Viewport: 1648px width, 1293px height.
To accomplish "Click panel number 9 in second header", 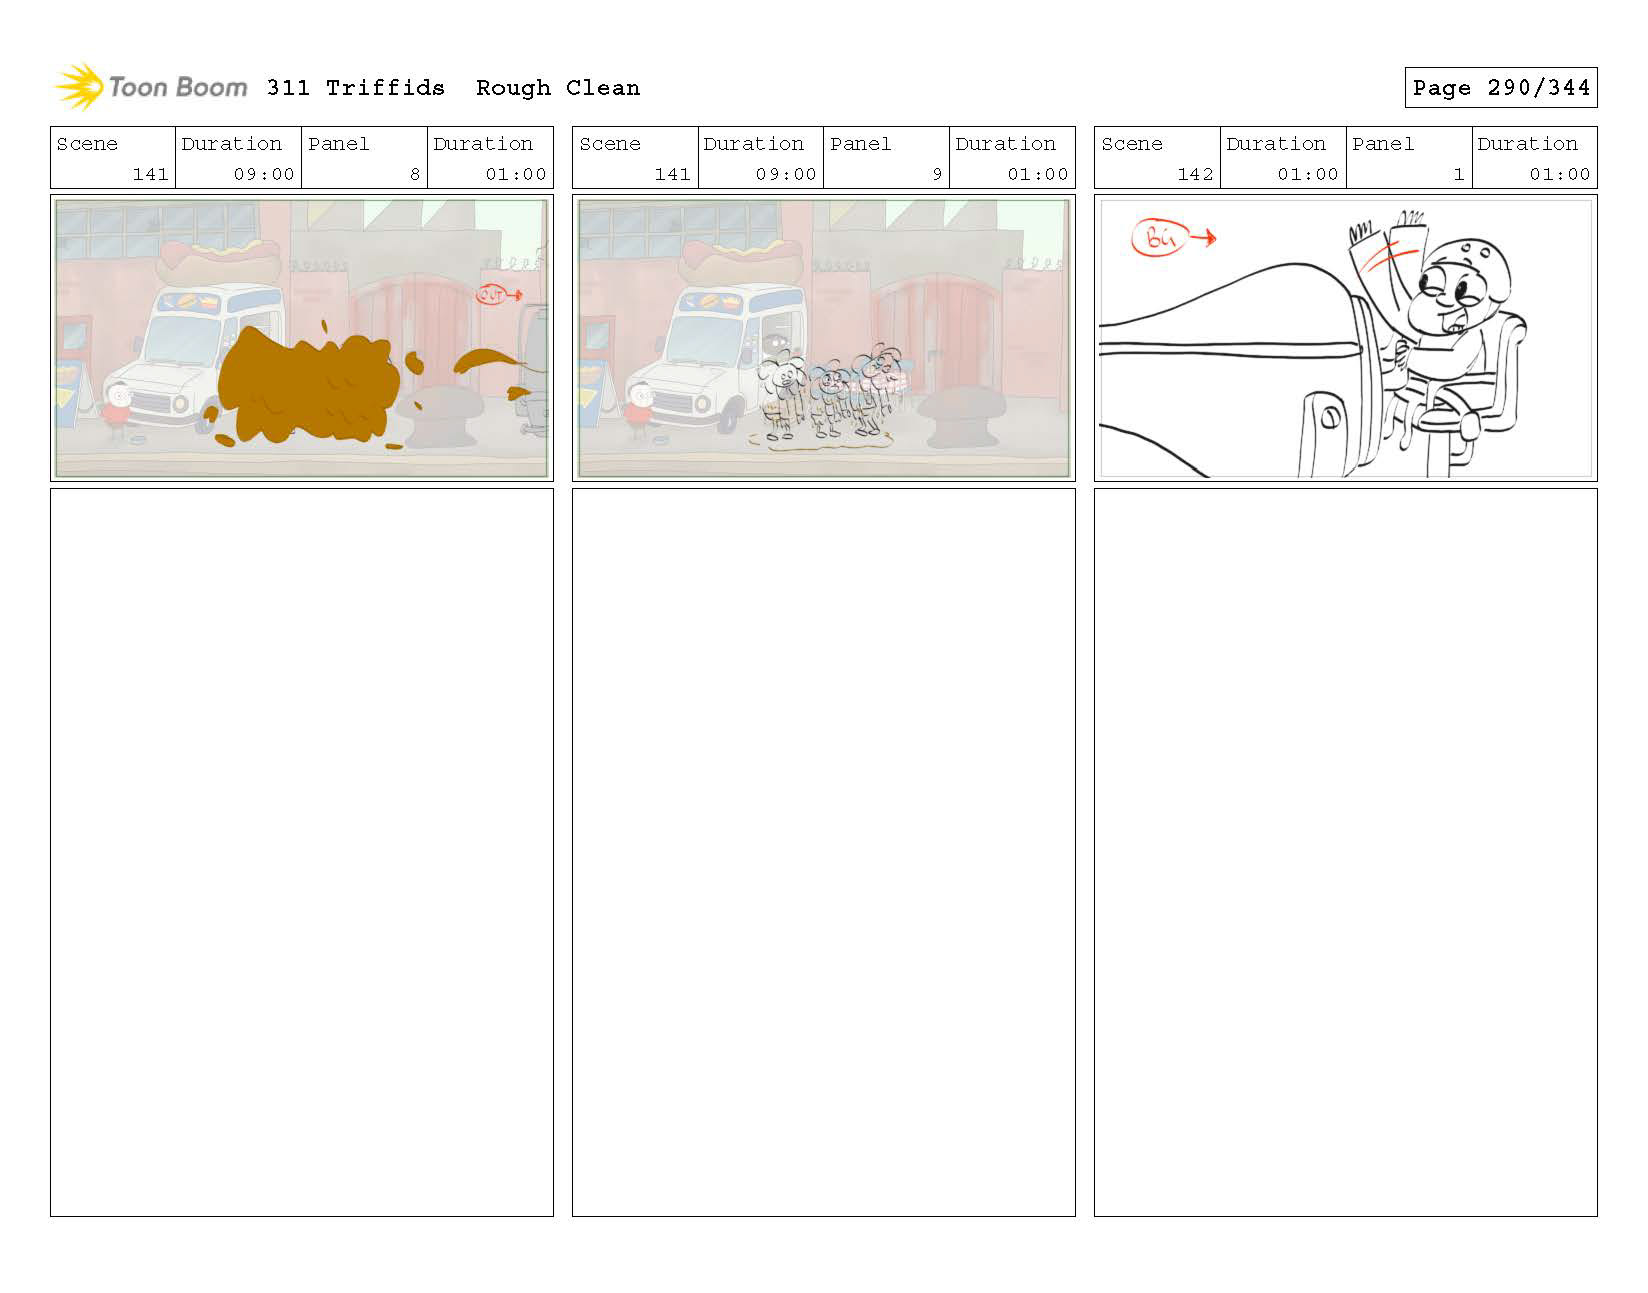I will tap(937, 174).
